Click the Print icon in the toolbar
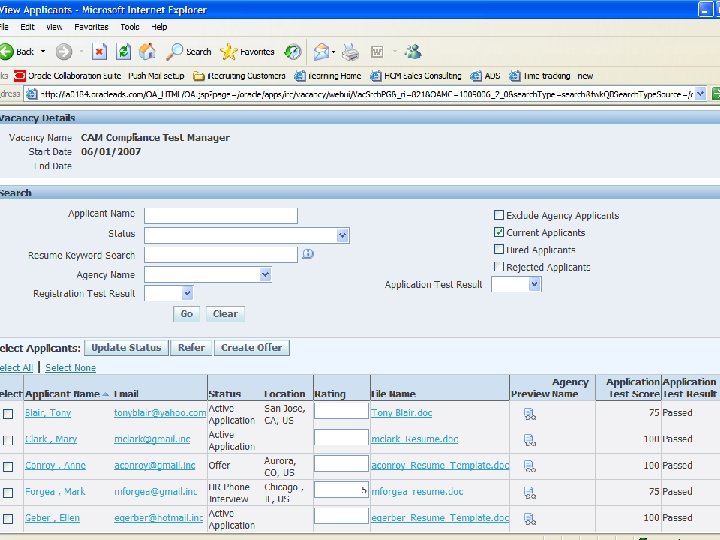Viewport: 720px width, 540px height. point(350,51)
